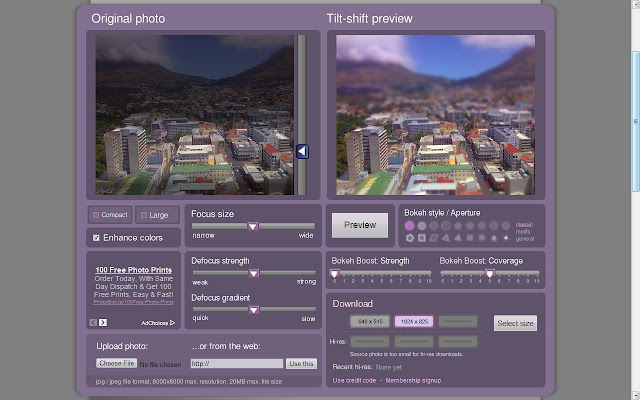Screen dimensions: 640x400
Task: Click the 'No file chosen' text
Action: [160, 364]
